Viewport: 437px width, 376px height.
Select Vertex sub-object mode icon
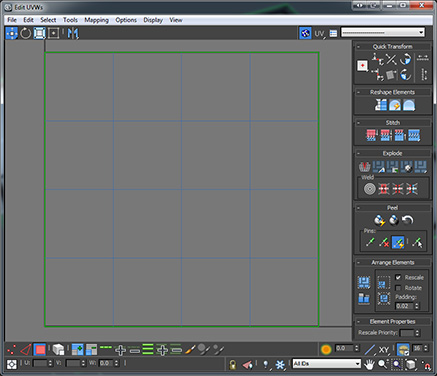(11, 350)
